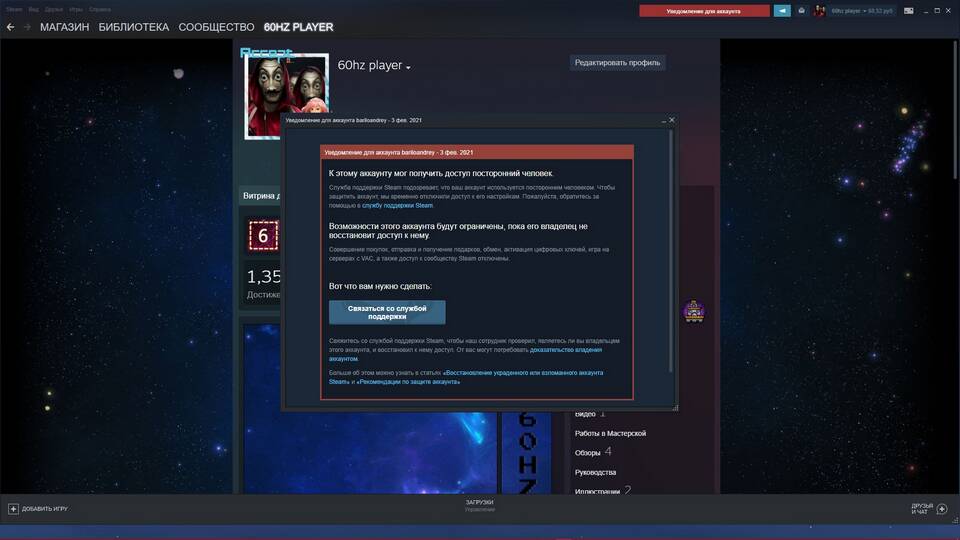Open Рекомендации по защите аккаунта link
Image resolution: width=960 pixels, height=540 pixels.
tap(408, 382)
